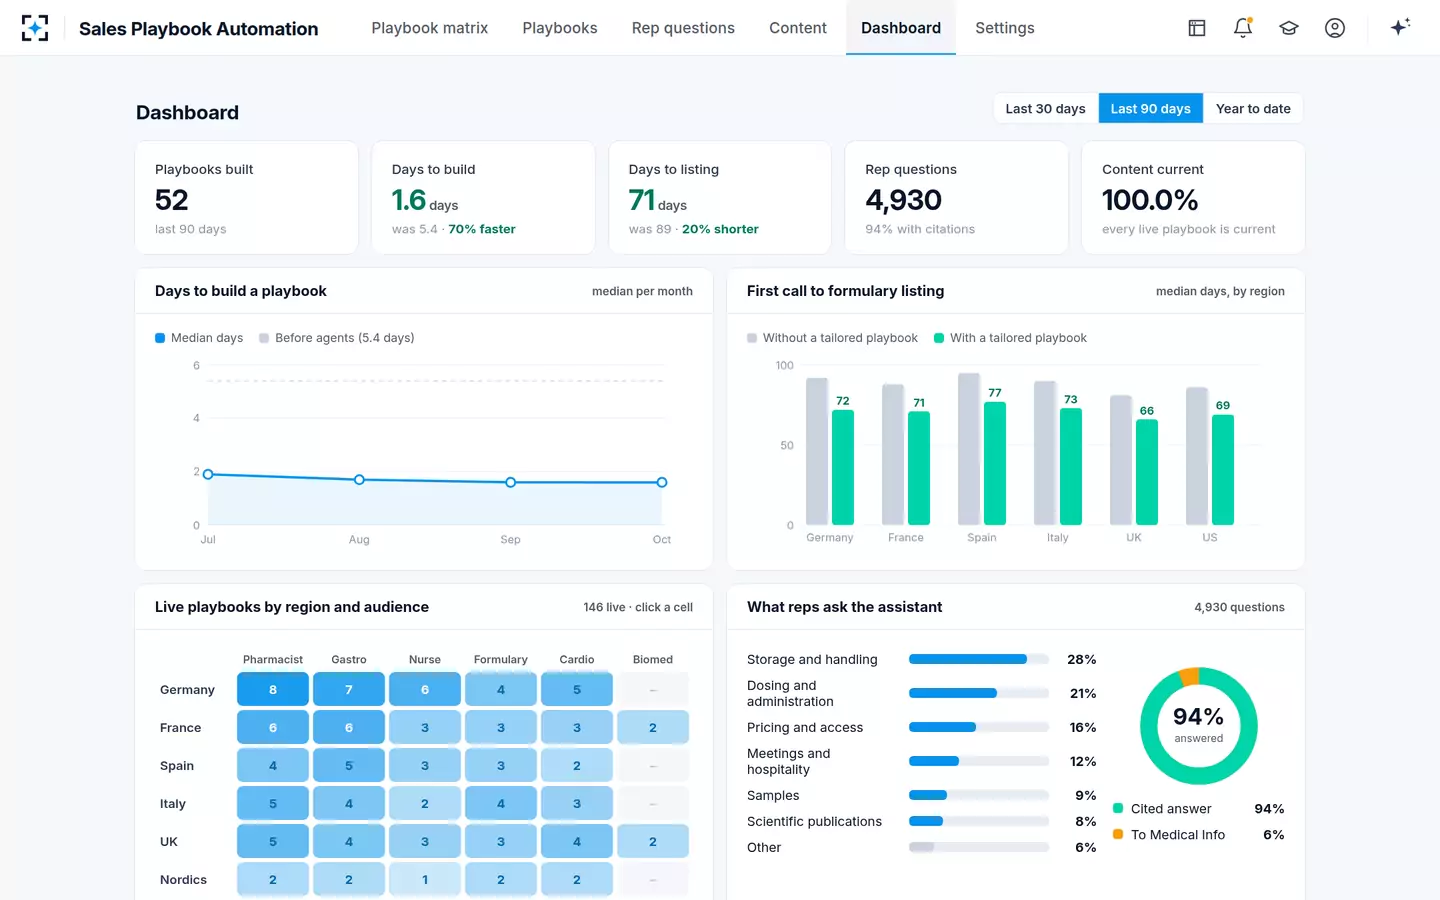Select the Year to date range

click(x=1253, y=109)
